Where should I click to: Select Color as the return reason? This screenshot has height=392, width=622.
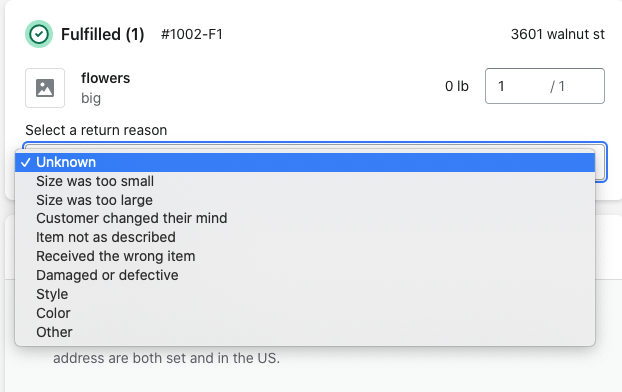point(305,313)
